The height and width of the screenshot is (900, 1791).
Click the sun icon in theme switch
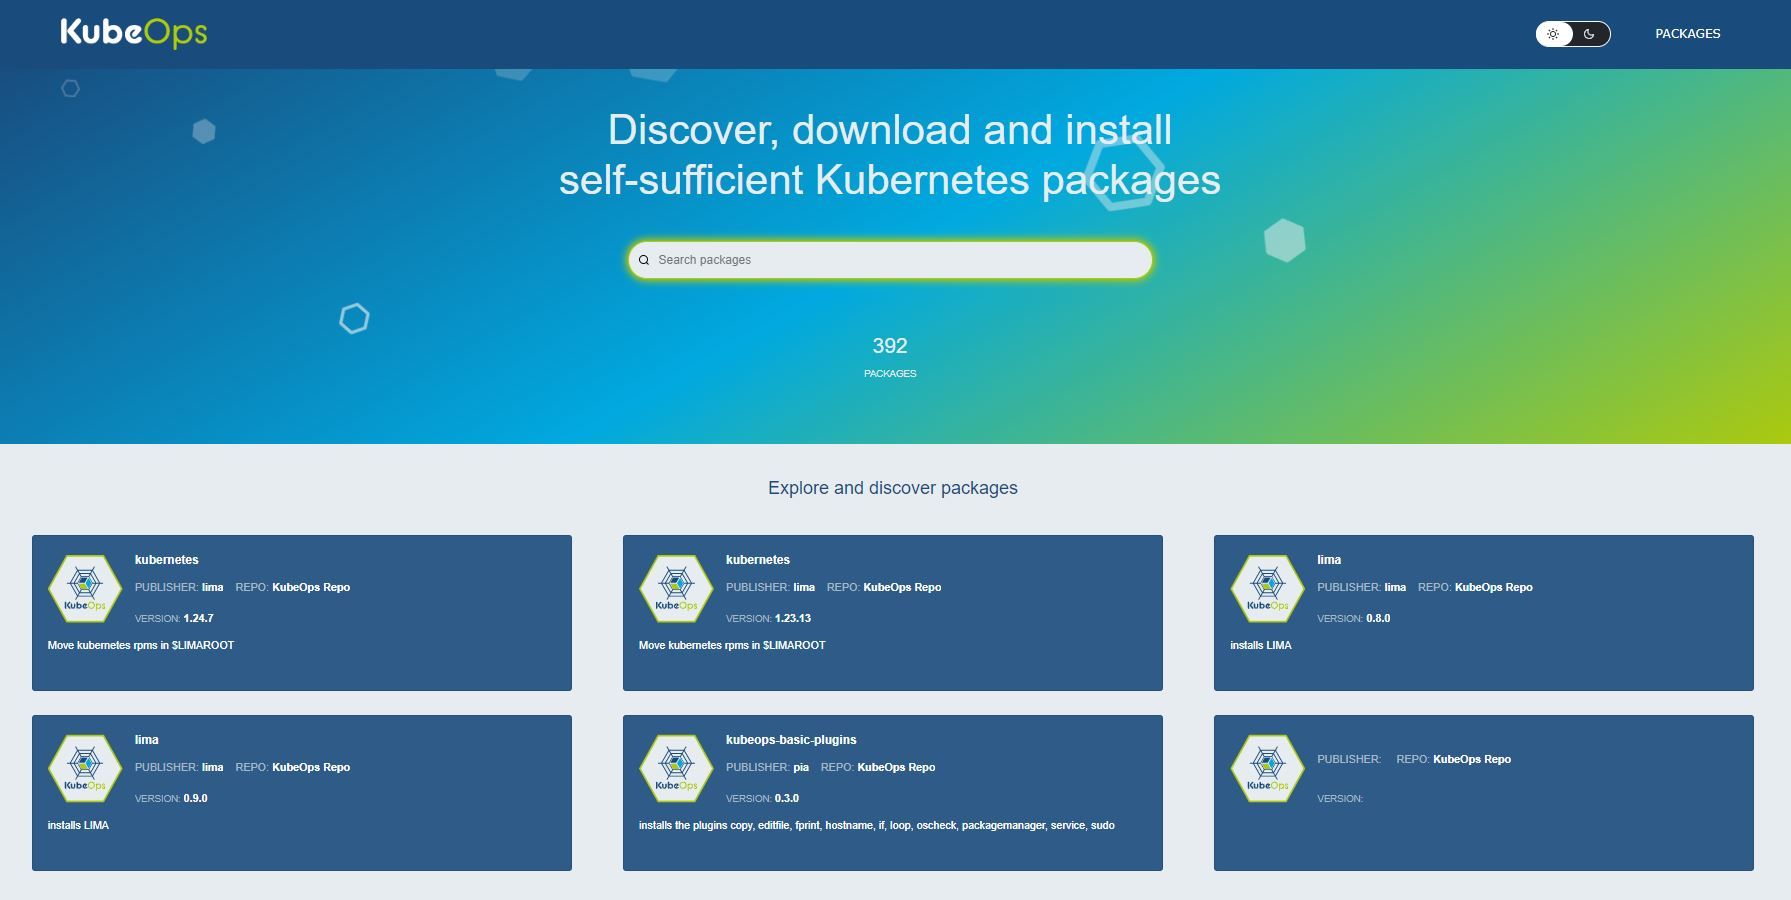pyautogui.click(x=1553, y=34)
